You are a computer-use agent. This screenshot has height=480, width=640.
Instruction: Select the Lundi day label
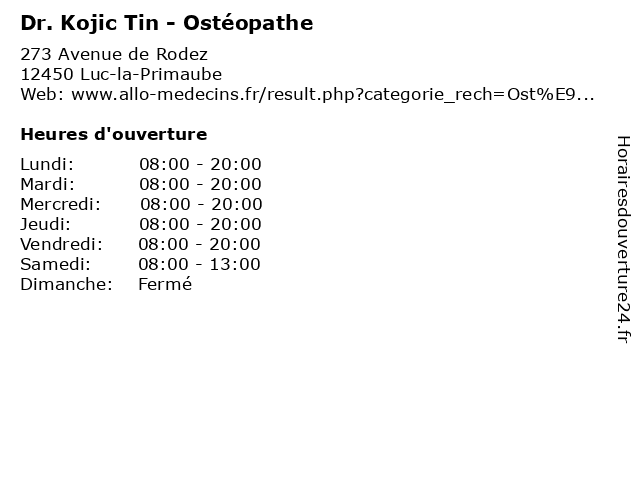pyautogui.click(x=47, y=164)
